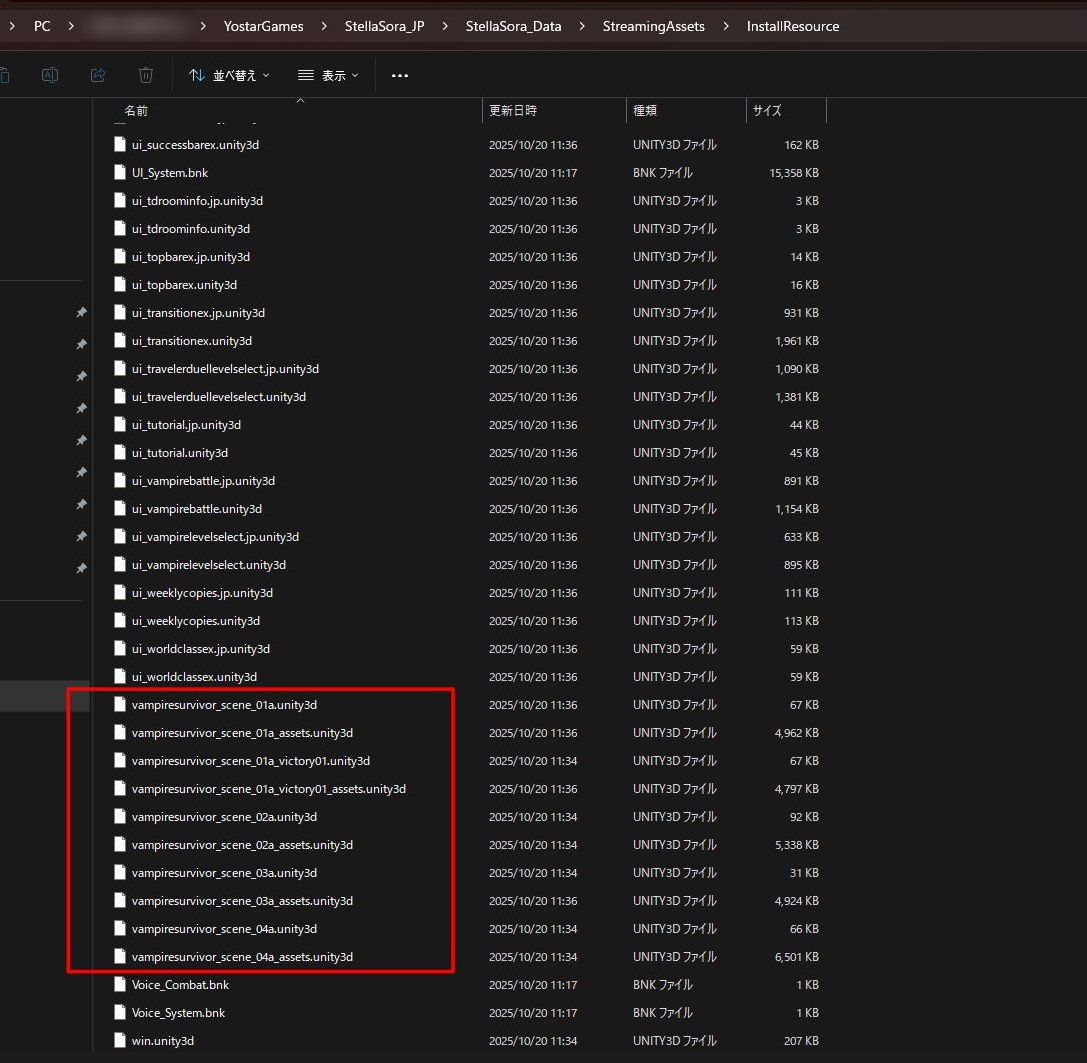
Task: Open the 並べ替え sort dropdown
Action: [230, 75]
